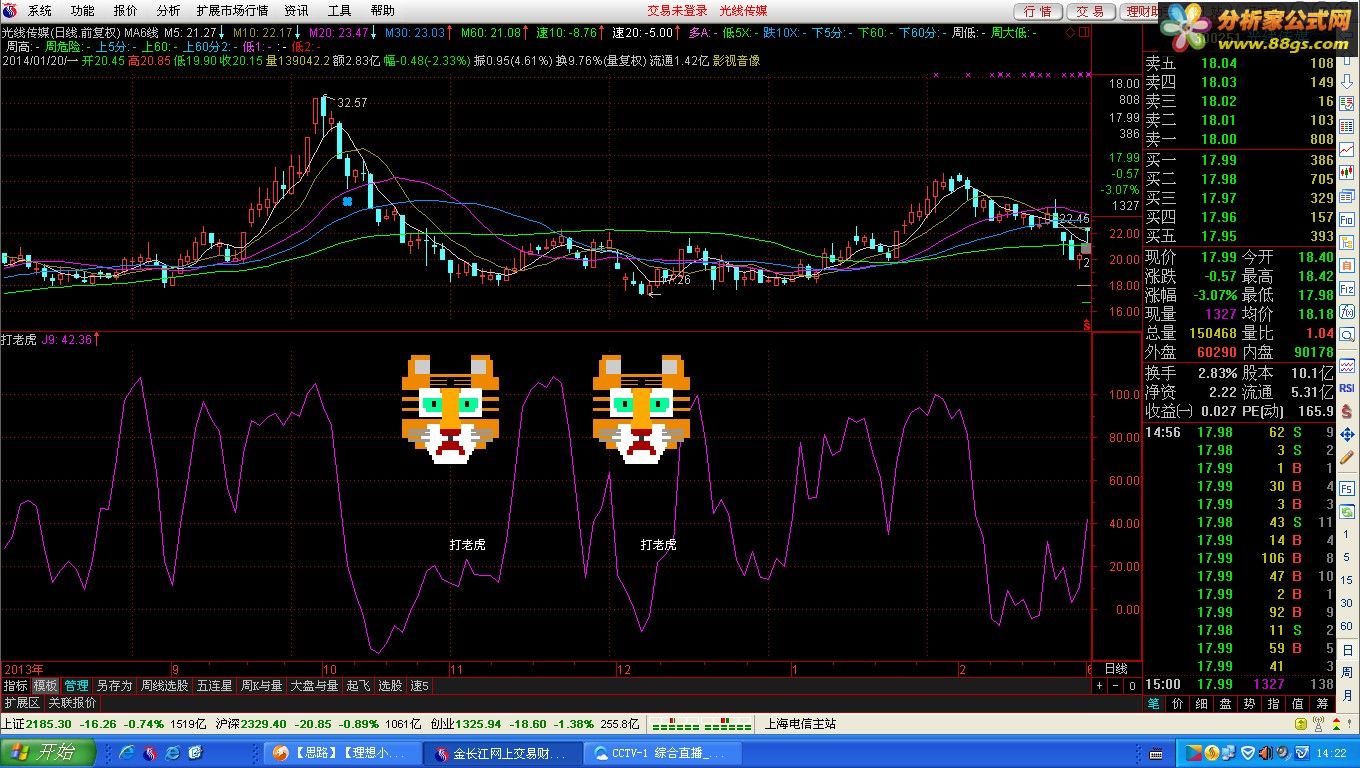This screenshot has height=768, width=1360.
Task: Open the 系统 menu
Action: pyautogui.click(x=40, y=11)
